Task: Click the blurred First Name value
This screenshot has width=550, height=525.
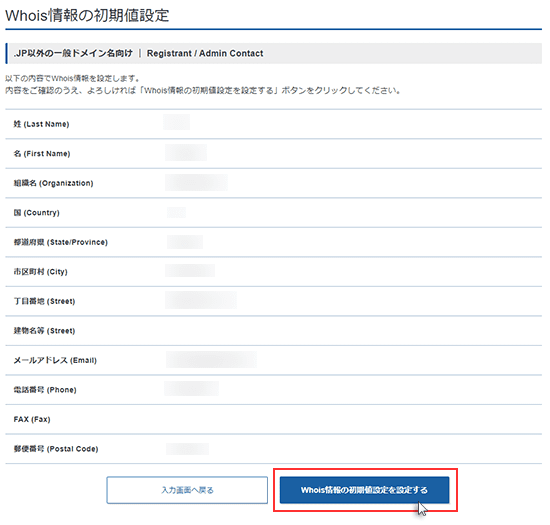Action: pos(186,153)
